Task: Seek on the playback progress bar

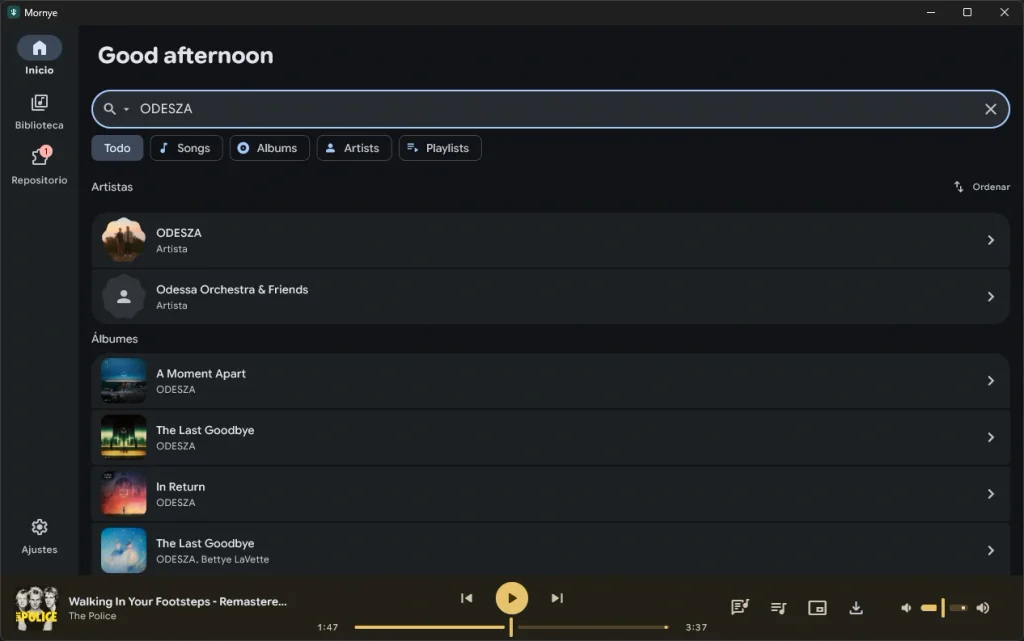Action: point(511,627)
